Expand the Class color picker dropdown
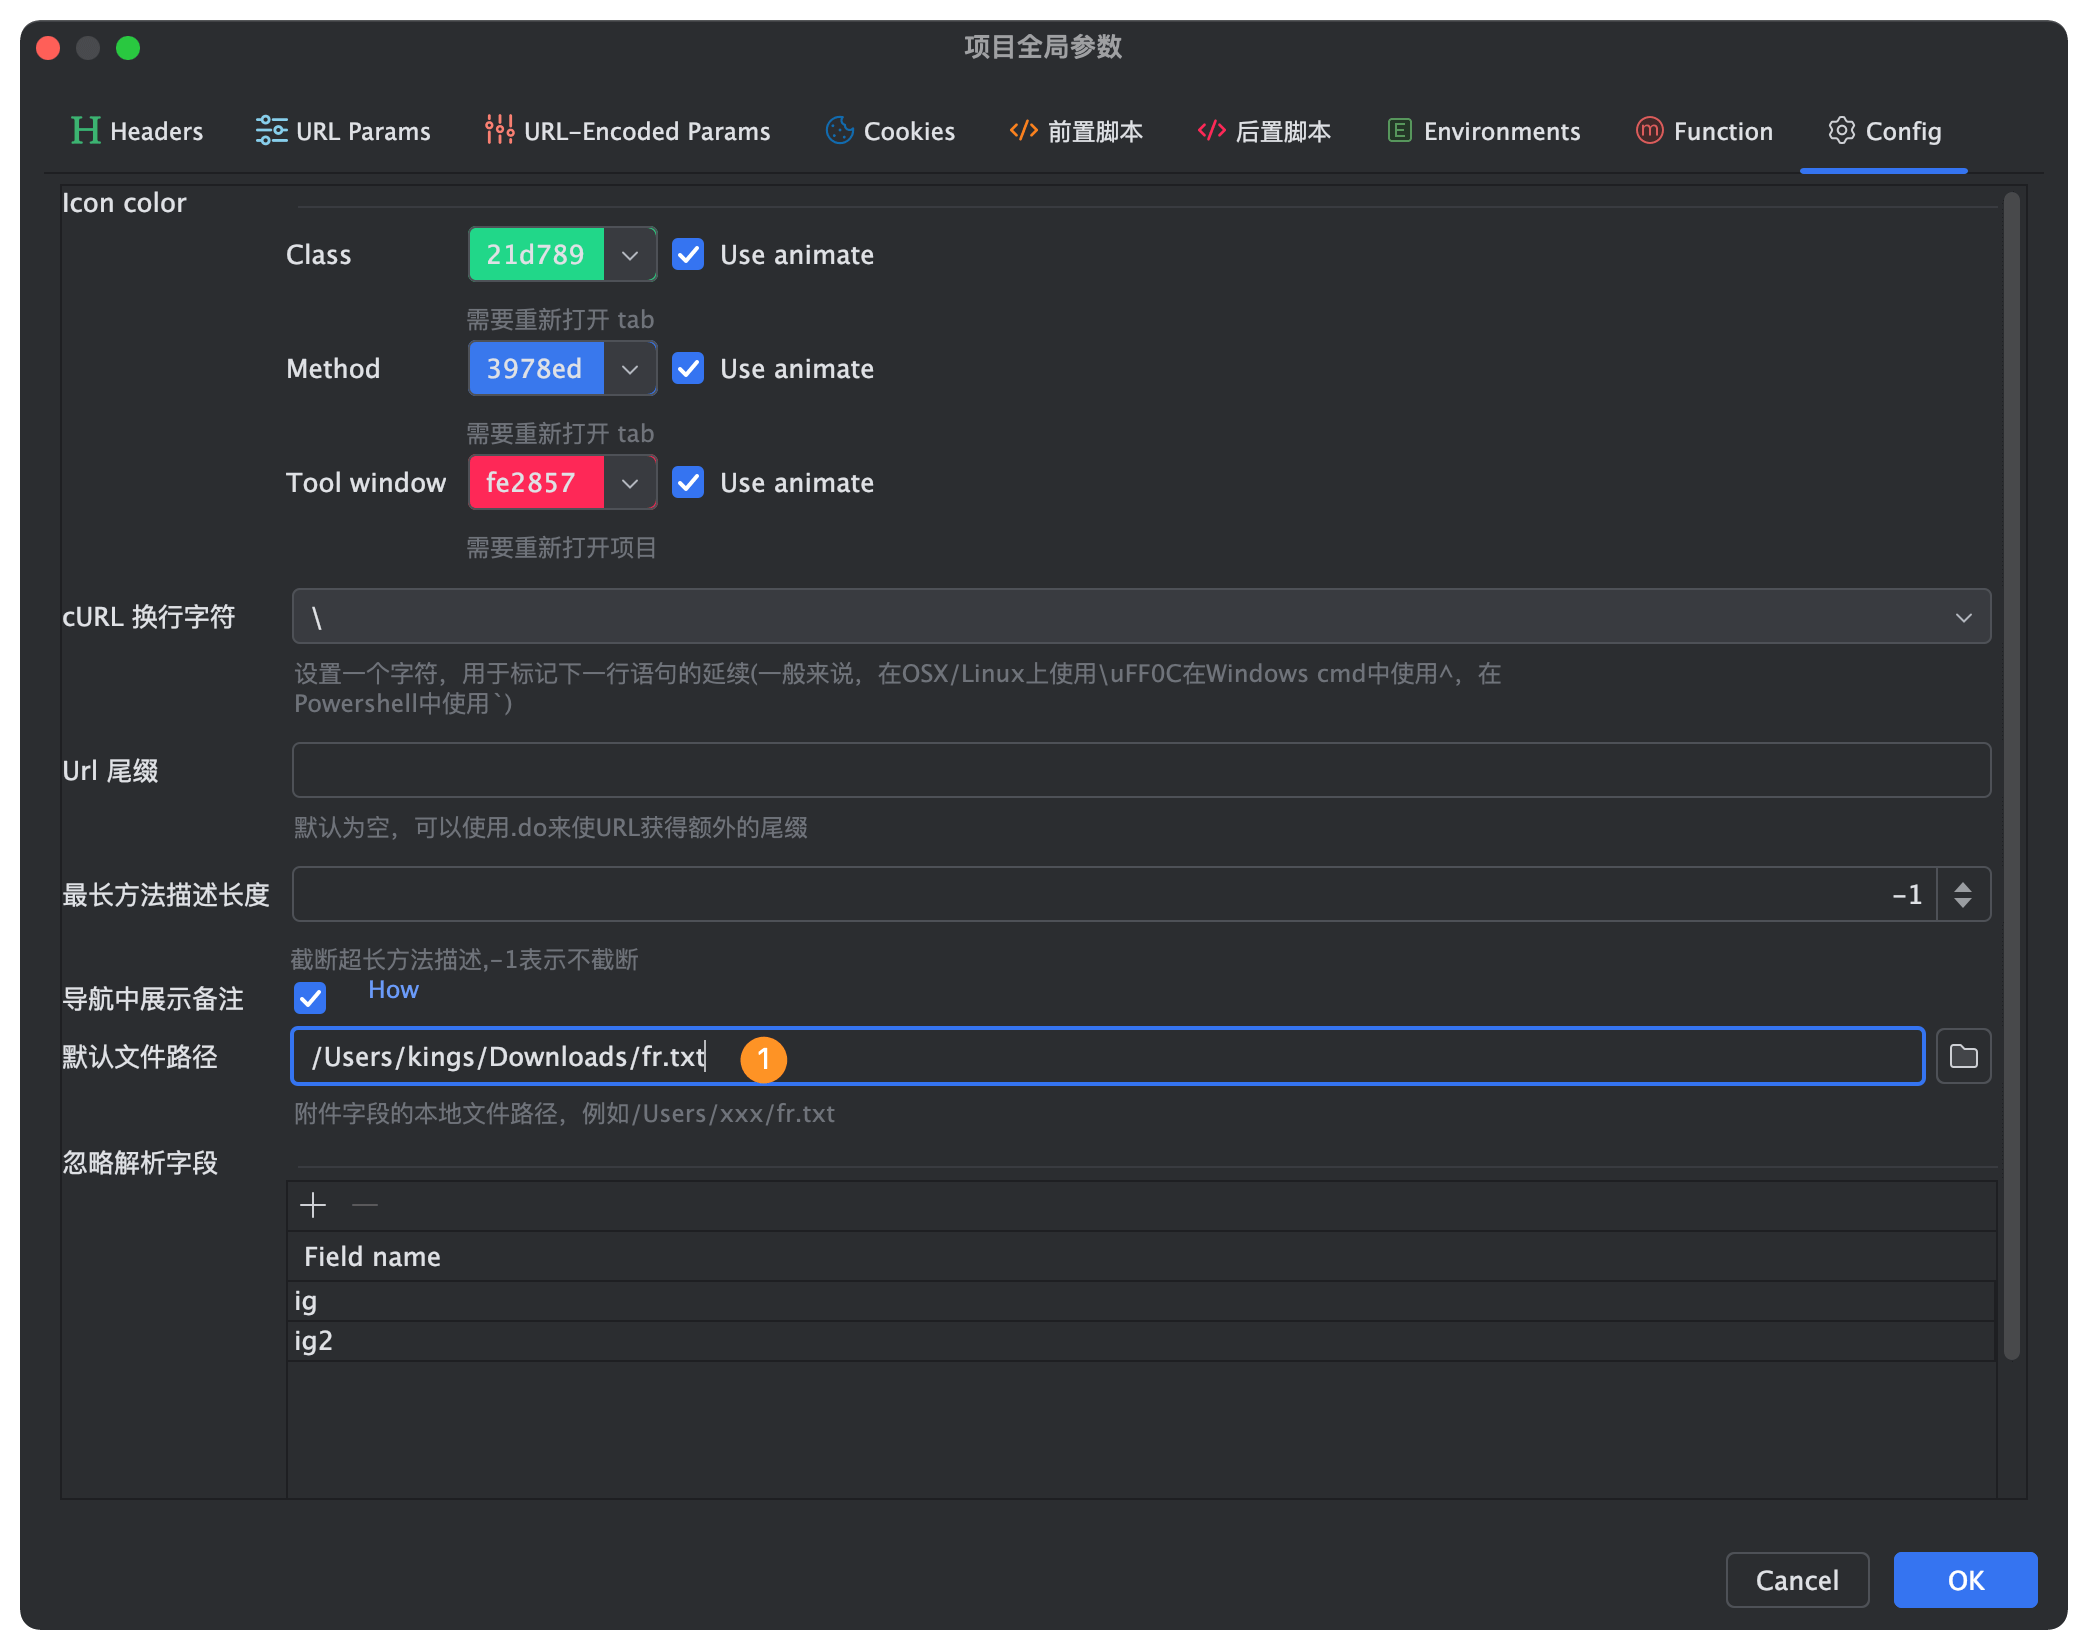Image resolution: width=2088 pixels, height=1650 pixels. point(629,254)
